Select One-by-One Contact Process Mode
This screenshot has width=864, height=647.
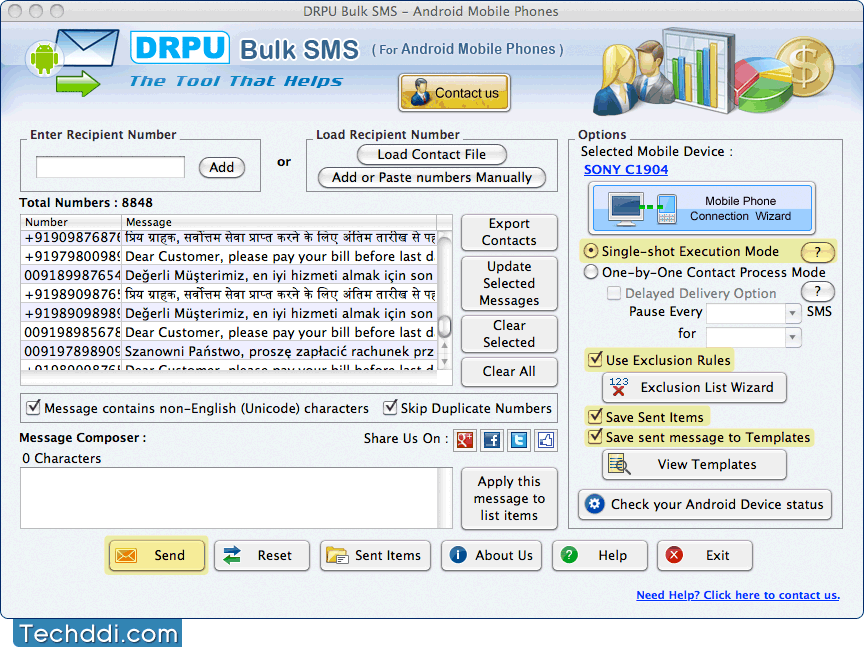pyautogui.click(x=590, y=272)
